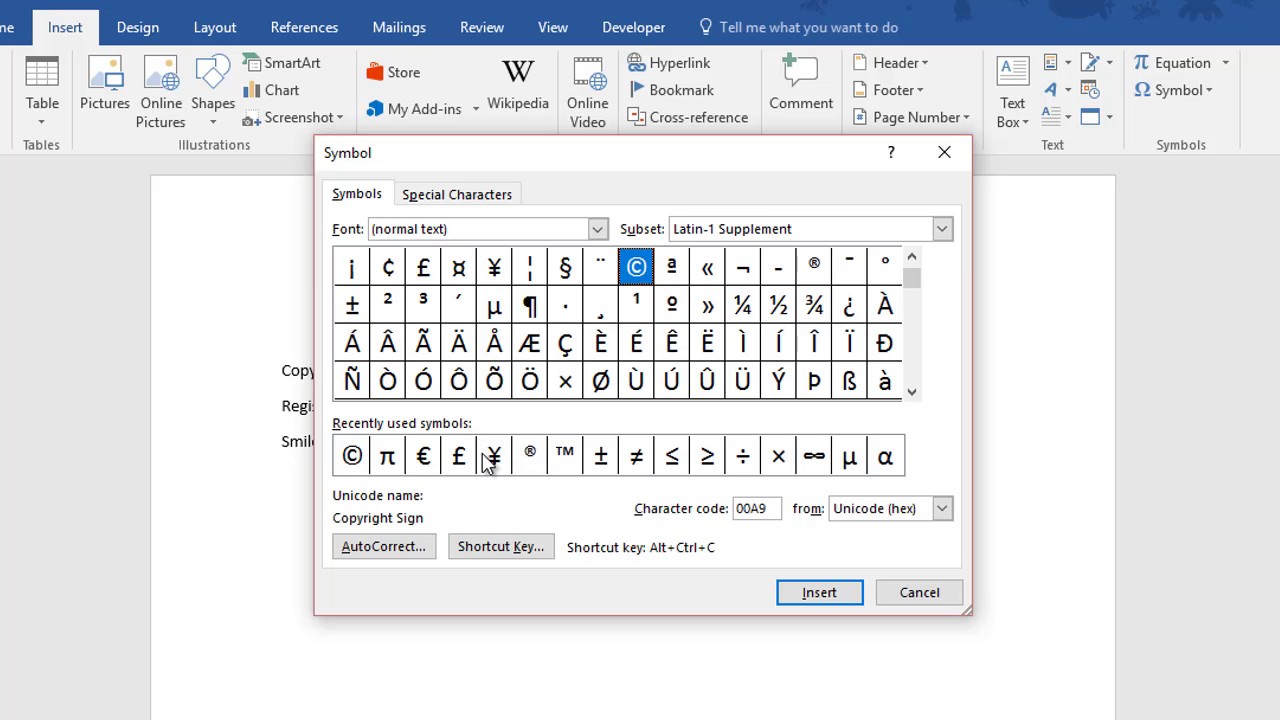The height and width of the screenshot is (720, 1280).
Task: Choose the Ø character in the grid
Action: click(x=601, y=381)
